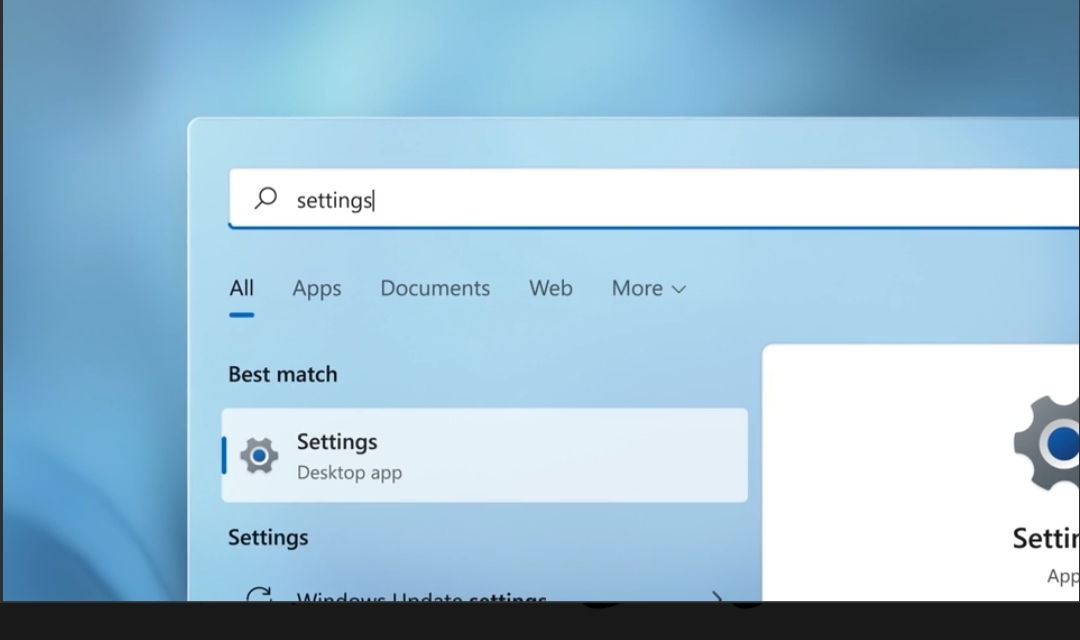
Task: Click the search box containing 'settings'
Action: pos(654,198)
